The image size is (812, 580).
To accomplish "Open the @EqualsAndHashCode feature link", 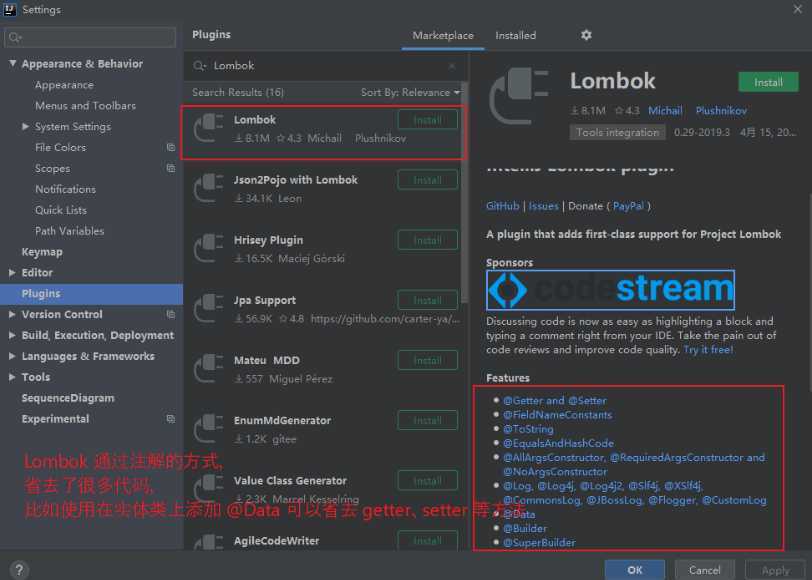I will click(x=558, y=443).
